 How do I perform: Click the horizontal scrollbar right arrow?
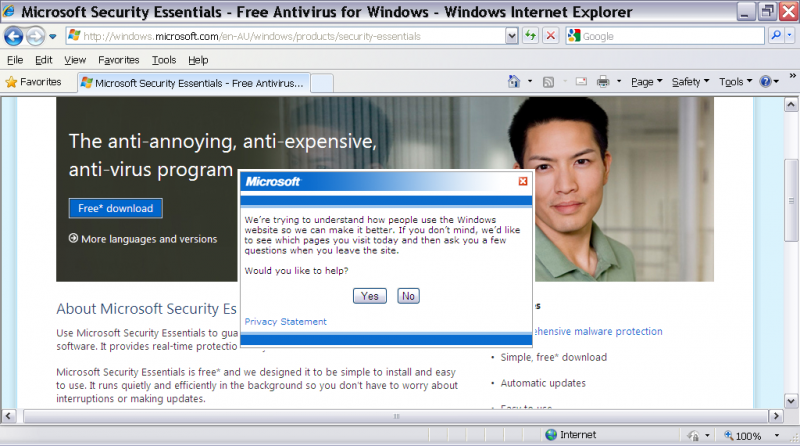(776, 416)
